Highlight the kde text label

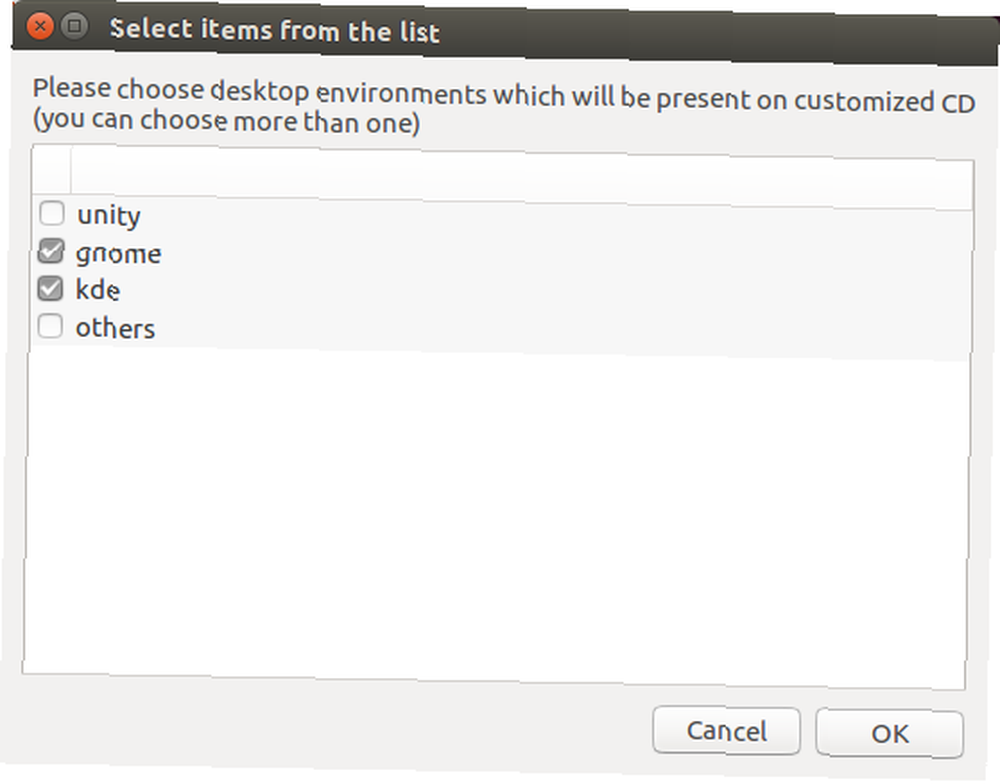(x=98, y=290)
